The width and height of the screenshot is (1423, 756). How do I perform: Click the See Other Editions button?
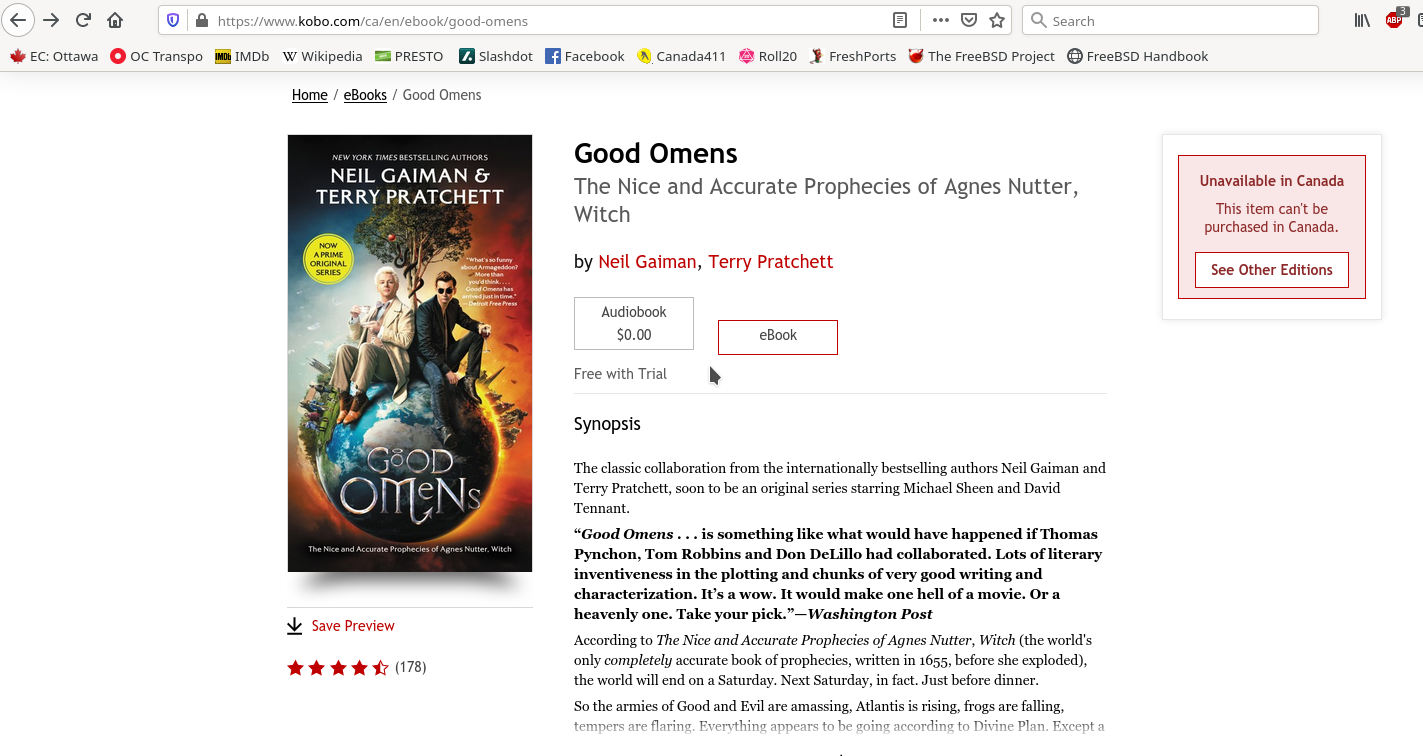pos(1272,270)
